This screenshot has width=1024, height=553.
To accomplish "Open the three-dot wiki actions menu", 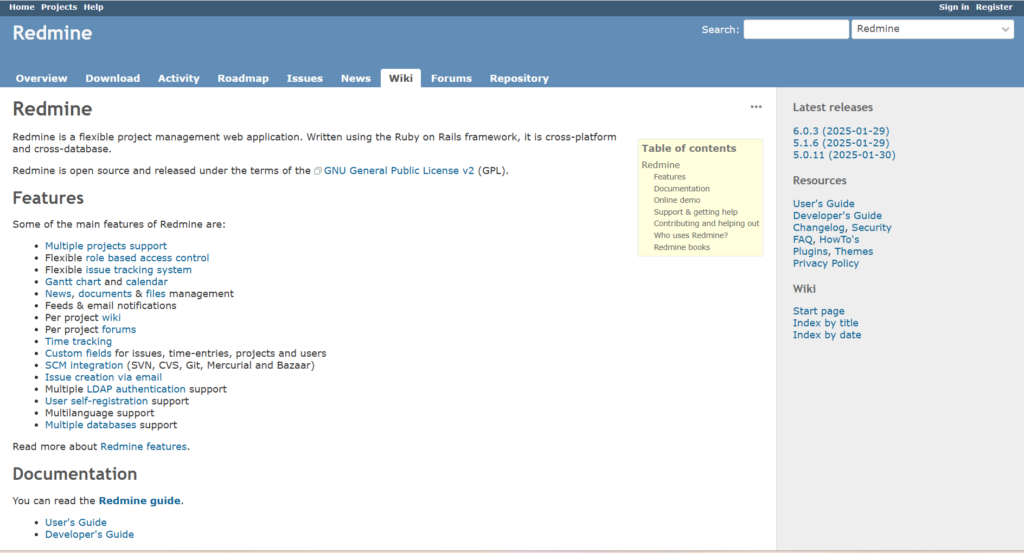I will pos(756,107).
